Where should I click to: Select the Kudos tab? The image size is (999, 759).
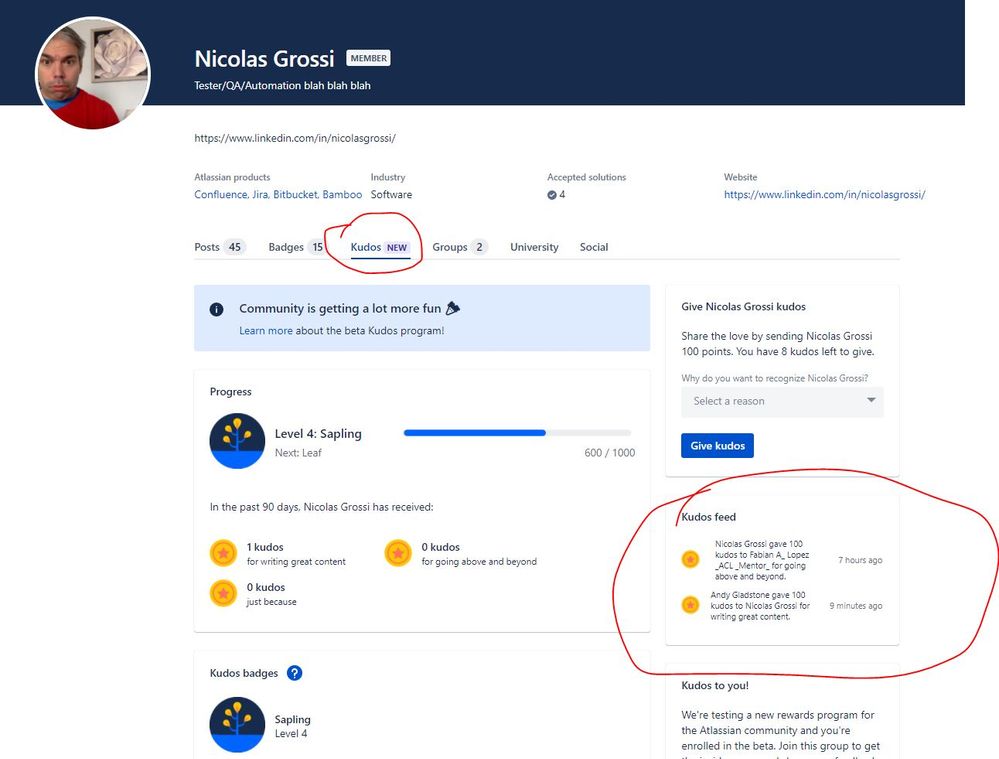coord(379,247)
